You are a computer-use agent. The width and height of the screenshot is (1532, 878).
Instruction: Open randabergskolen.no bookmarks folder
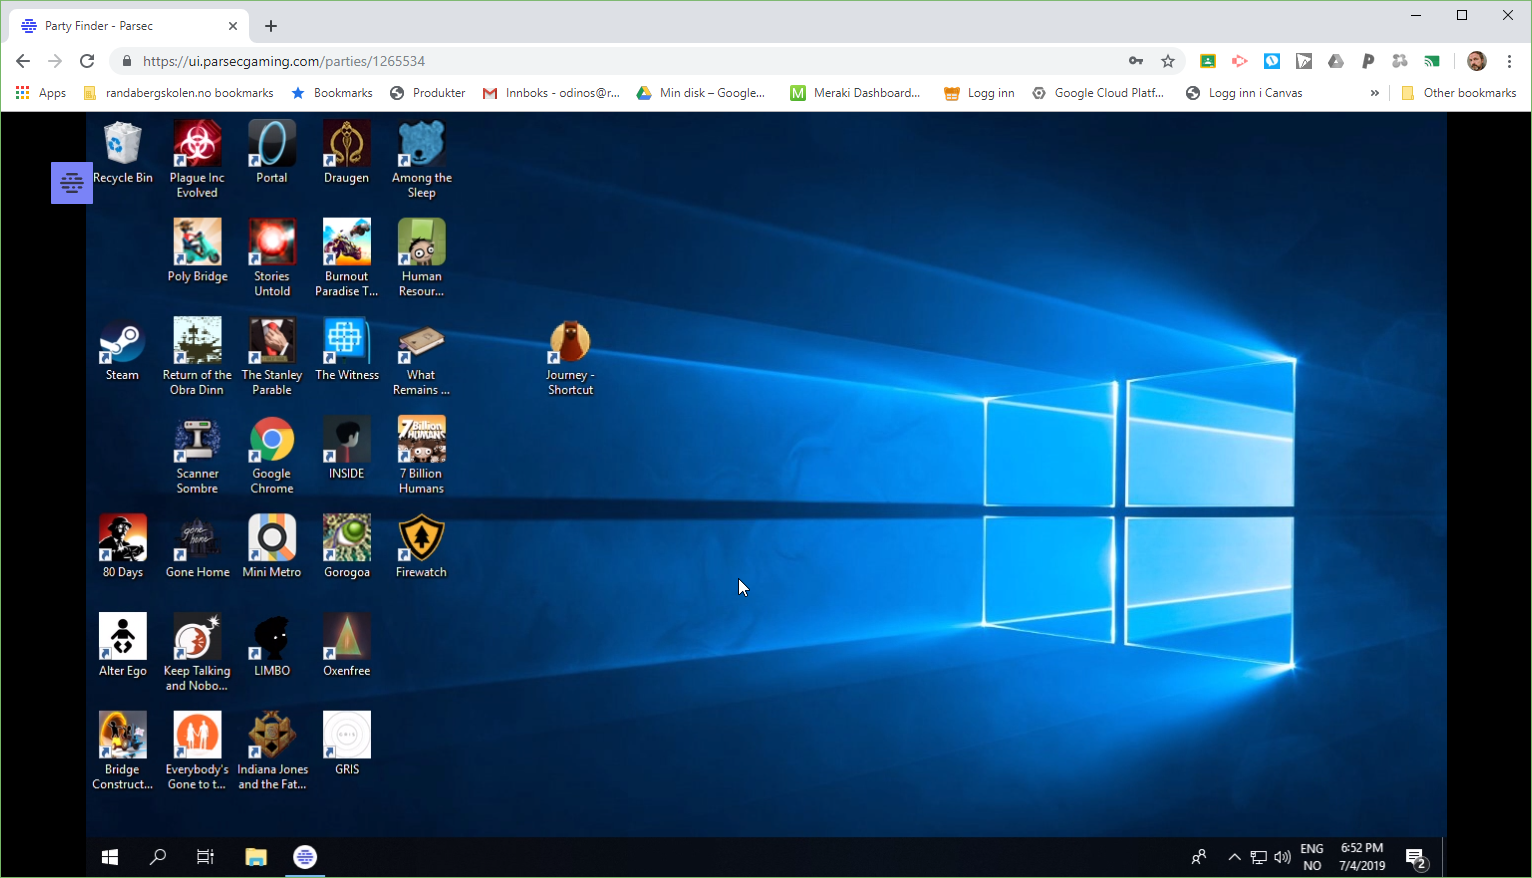coord(178,93)
